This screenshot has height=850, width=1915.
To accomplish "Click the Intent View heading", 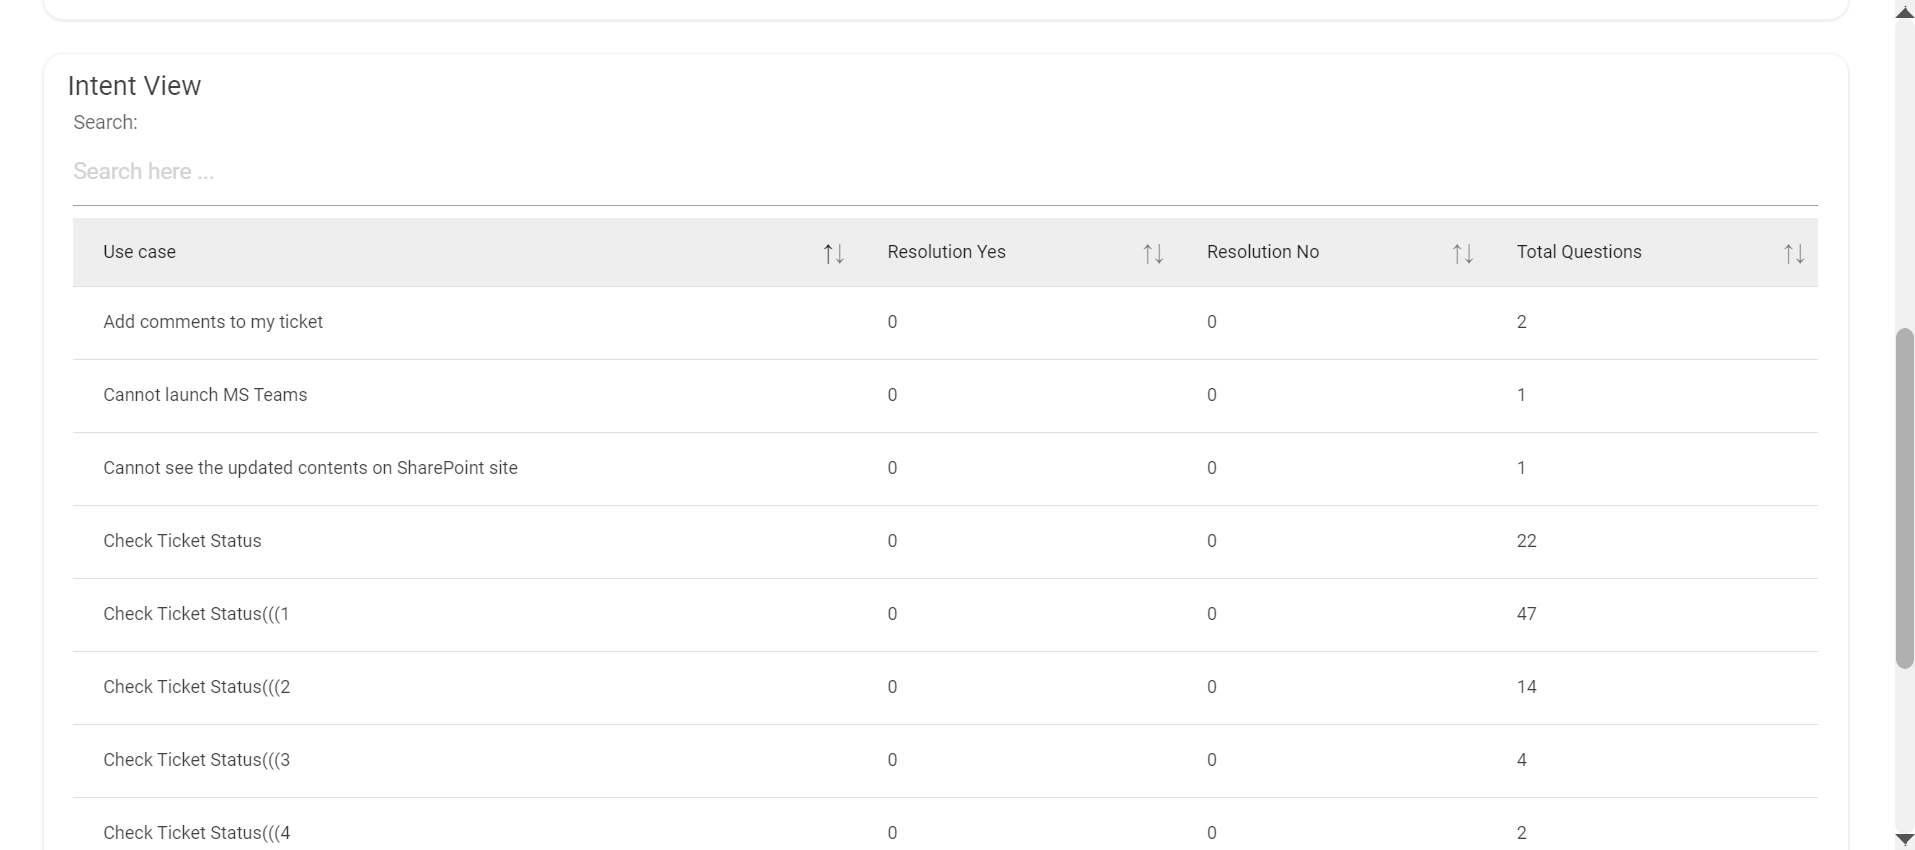I will click(134, 86).
